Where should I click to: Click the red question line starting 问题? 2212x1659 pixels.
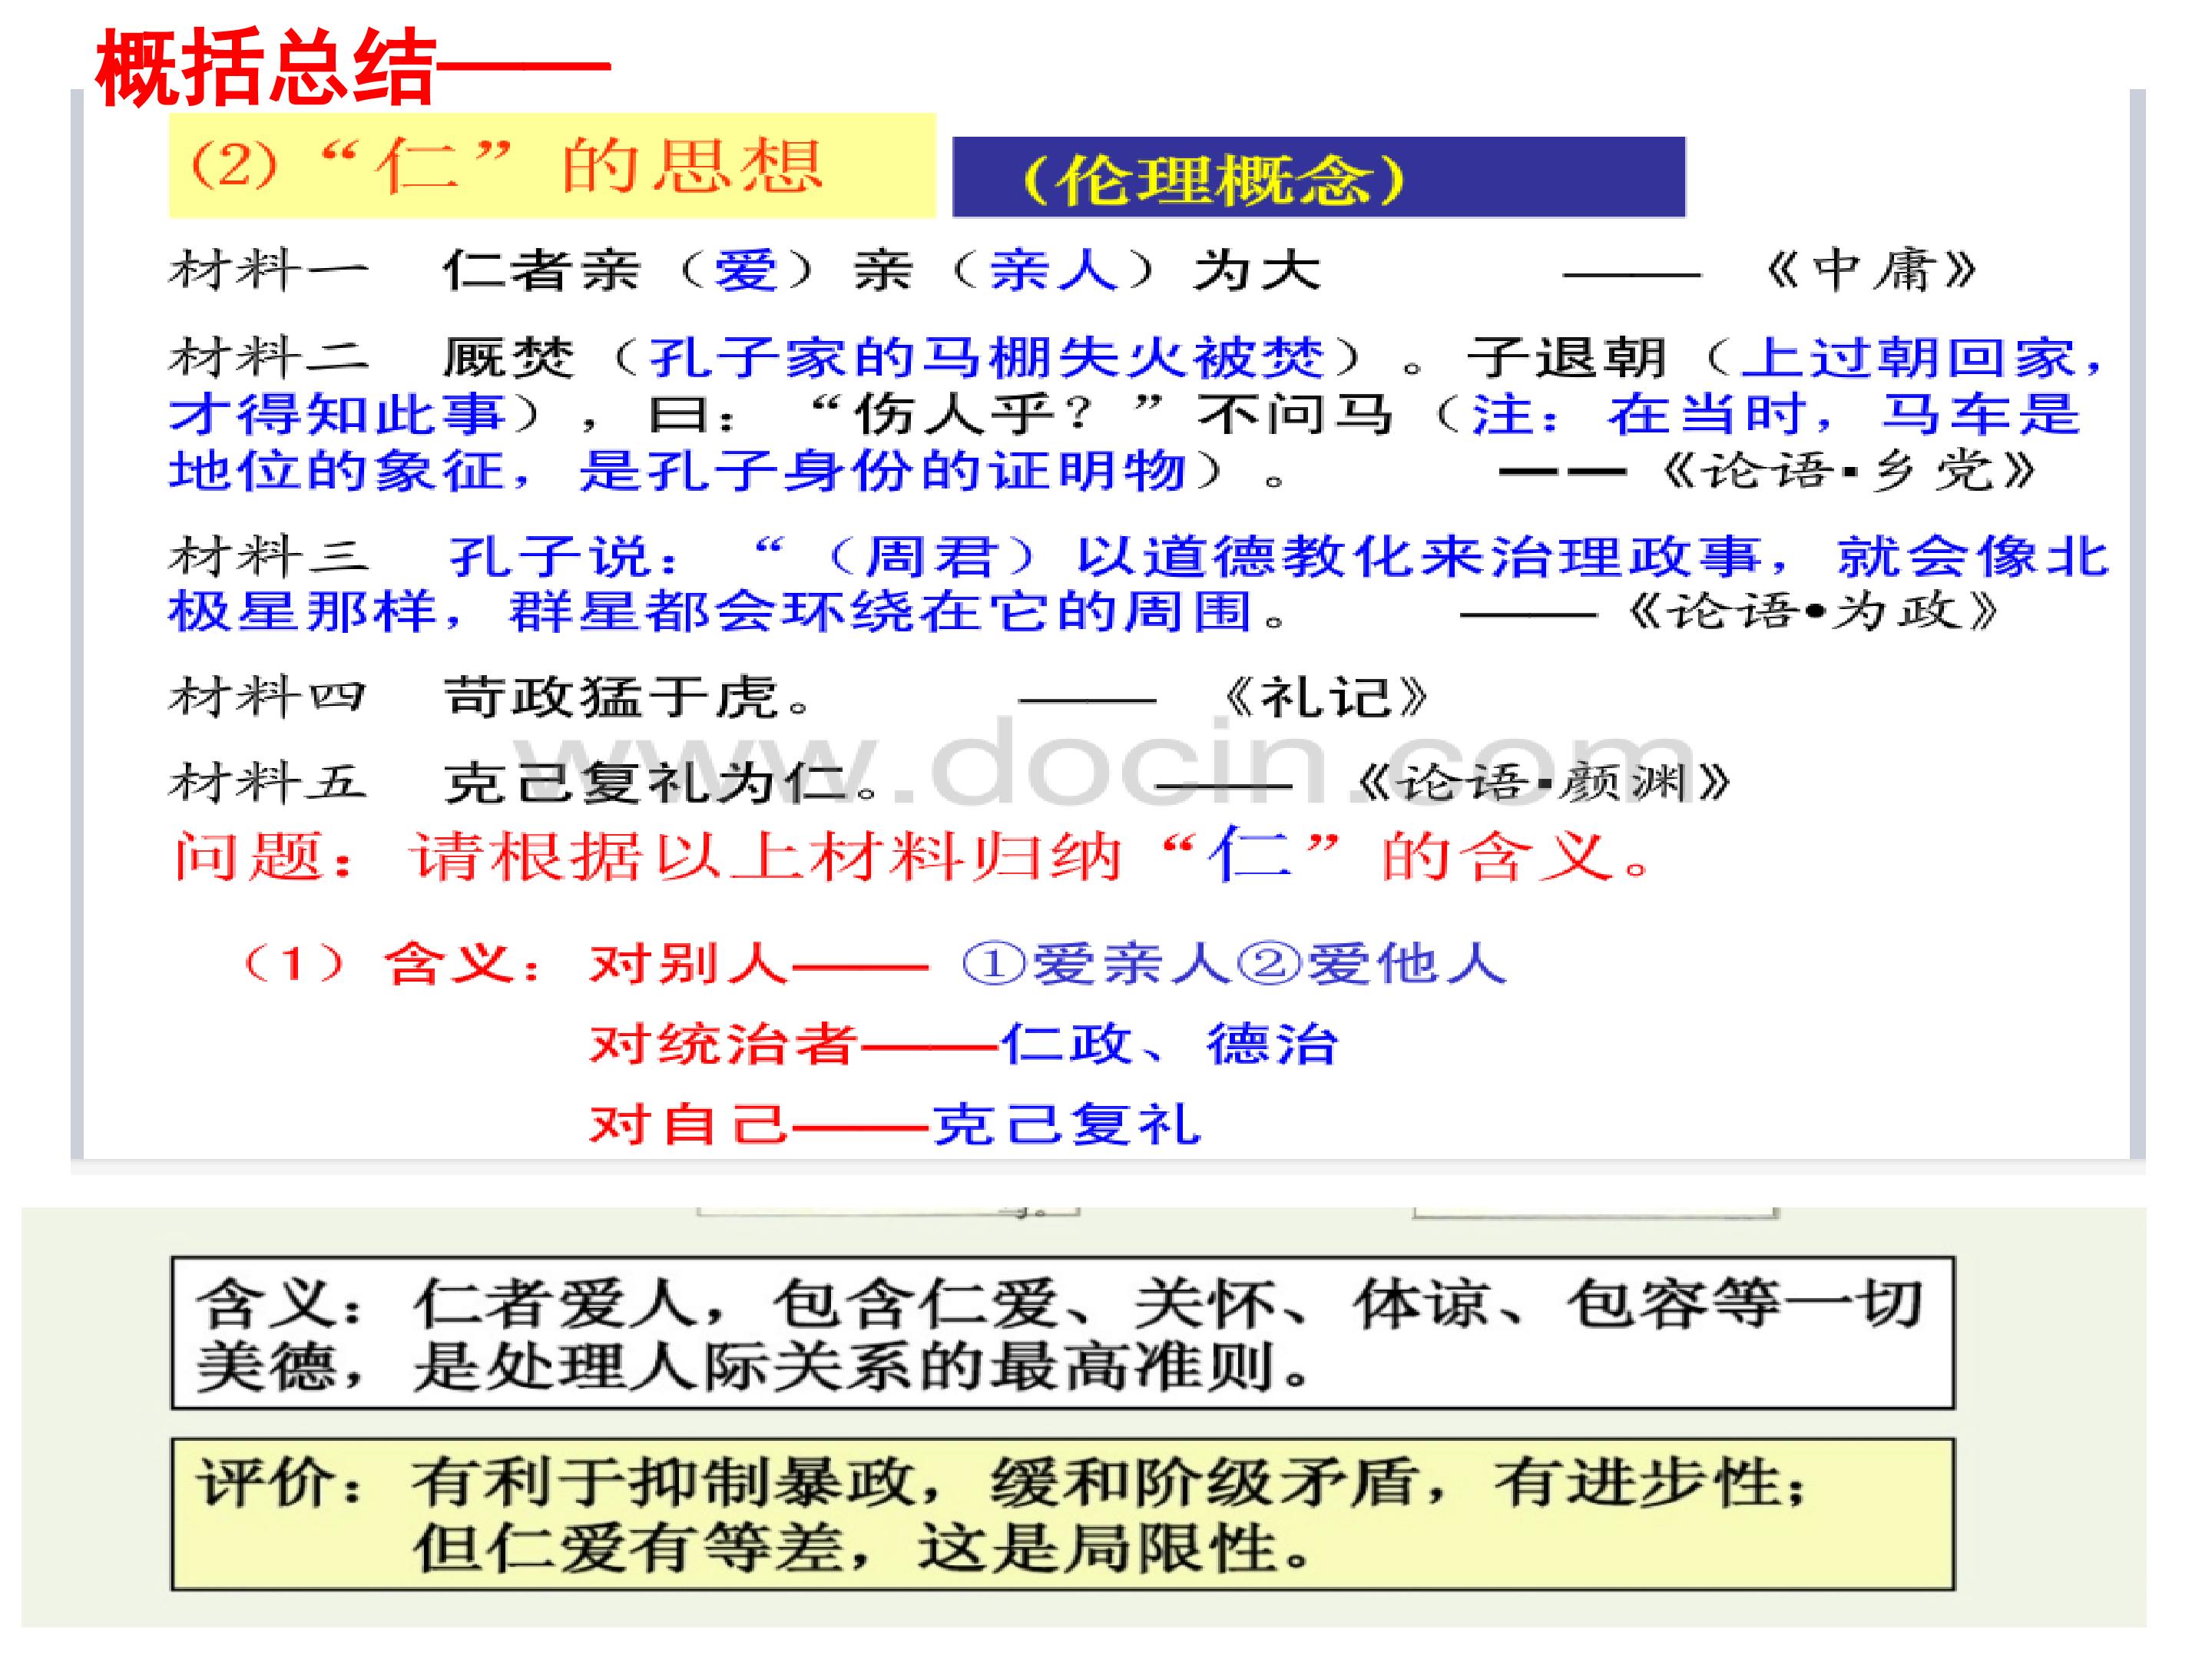coord(913,856)
